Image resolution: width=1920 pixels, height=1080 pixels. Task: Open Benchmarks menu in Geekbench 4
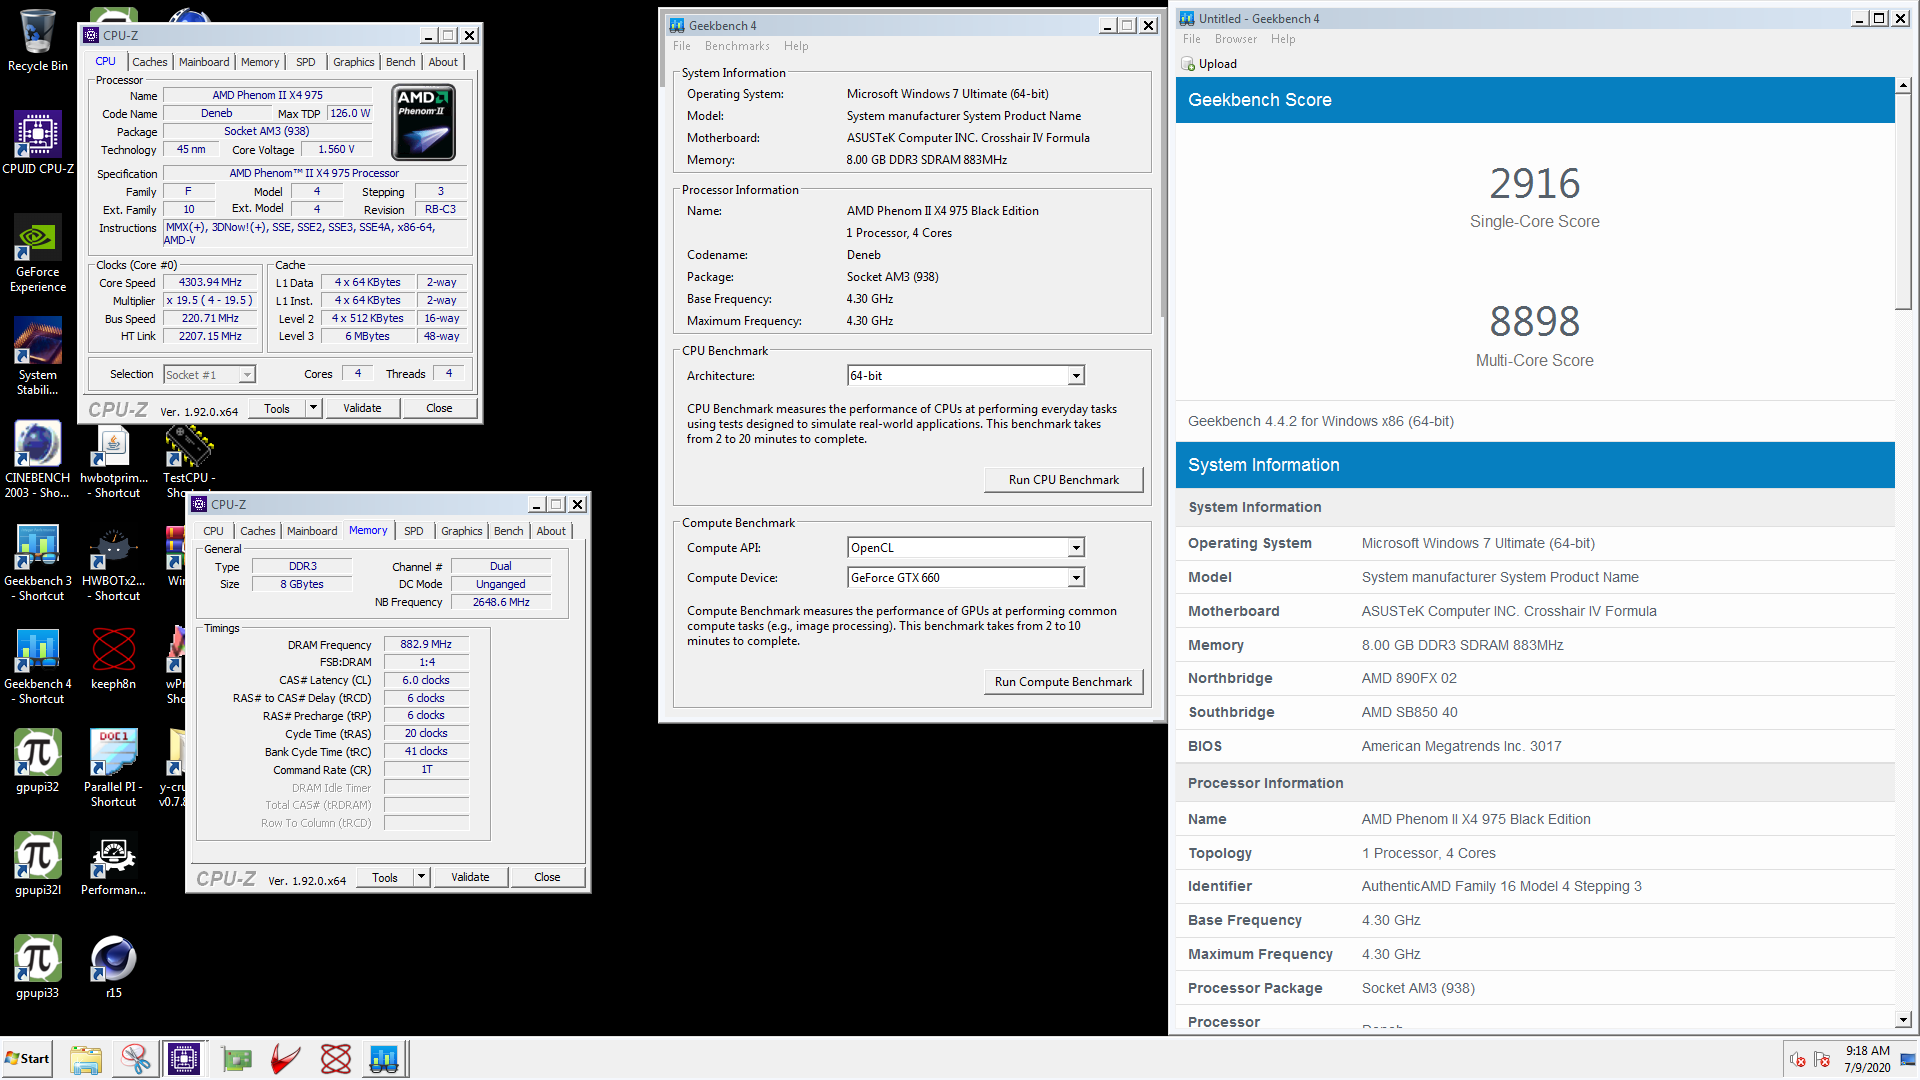[737, 46]
